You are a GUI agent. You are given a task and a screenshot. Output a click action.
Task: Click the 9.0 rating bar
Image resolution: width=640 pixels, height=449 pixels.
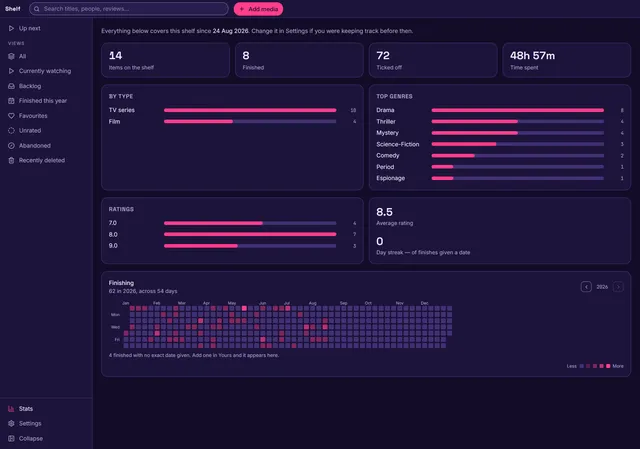coord(250,246)
